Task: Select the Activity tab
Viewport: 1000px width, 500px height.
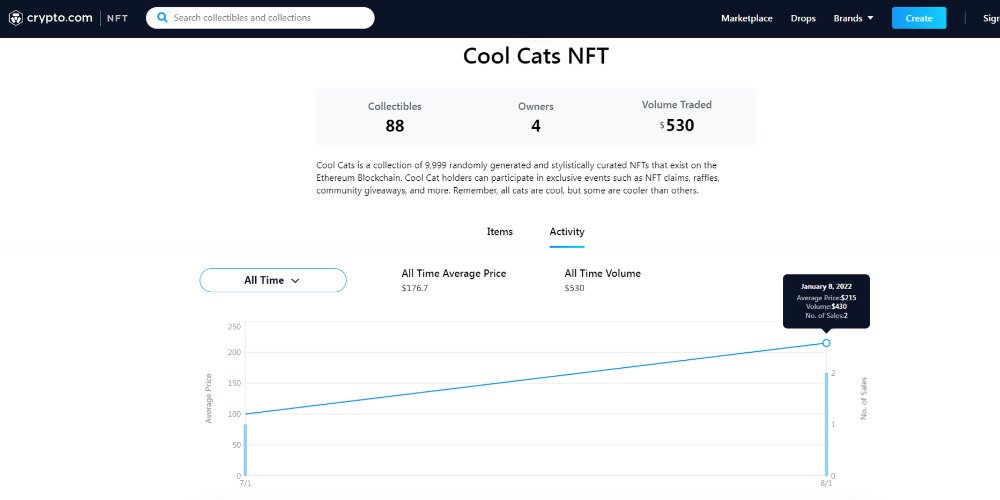Action: pos(567,232)
